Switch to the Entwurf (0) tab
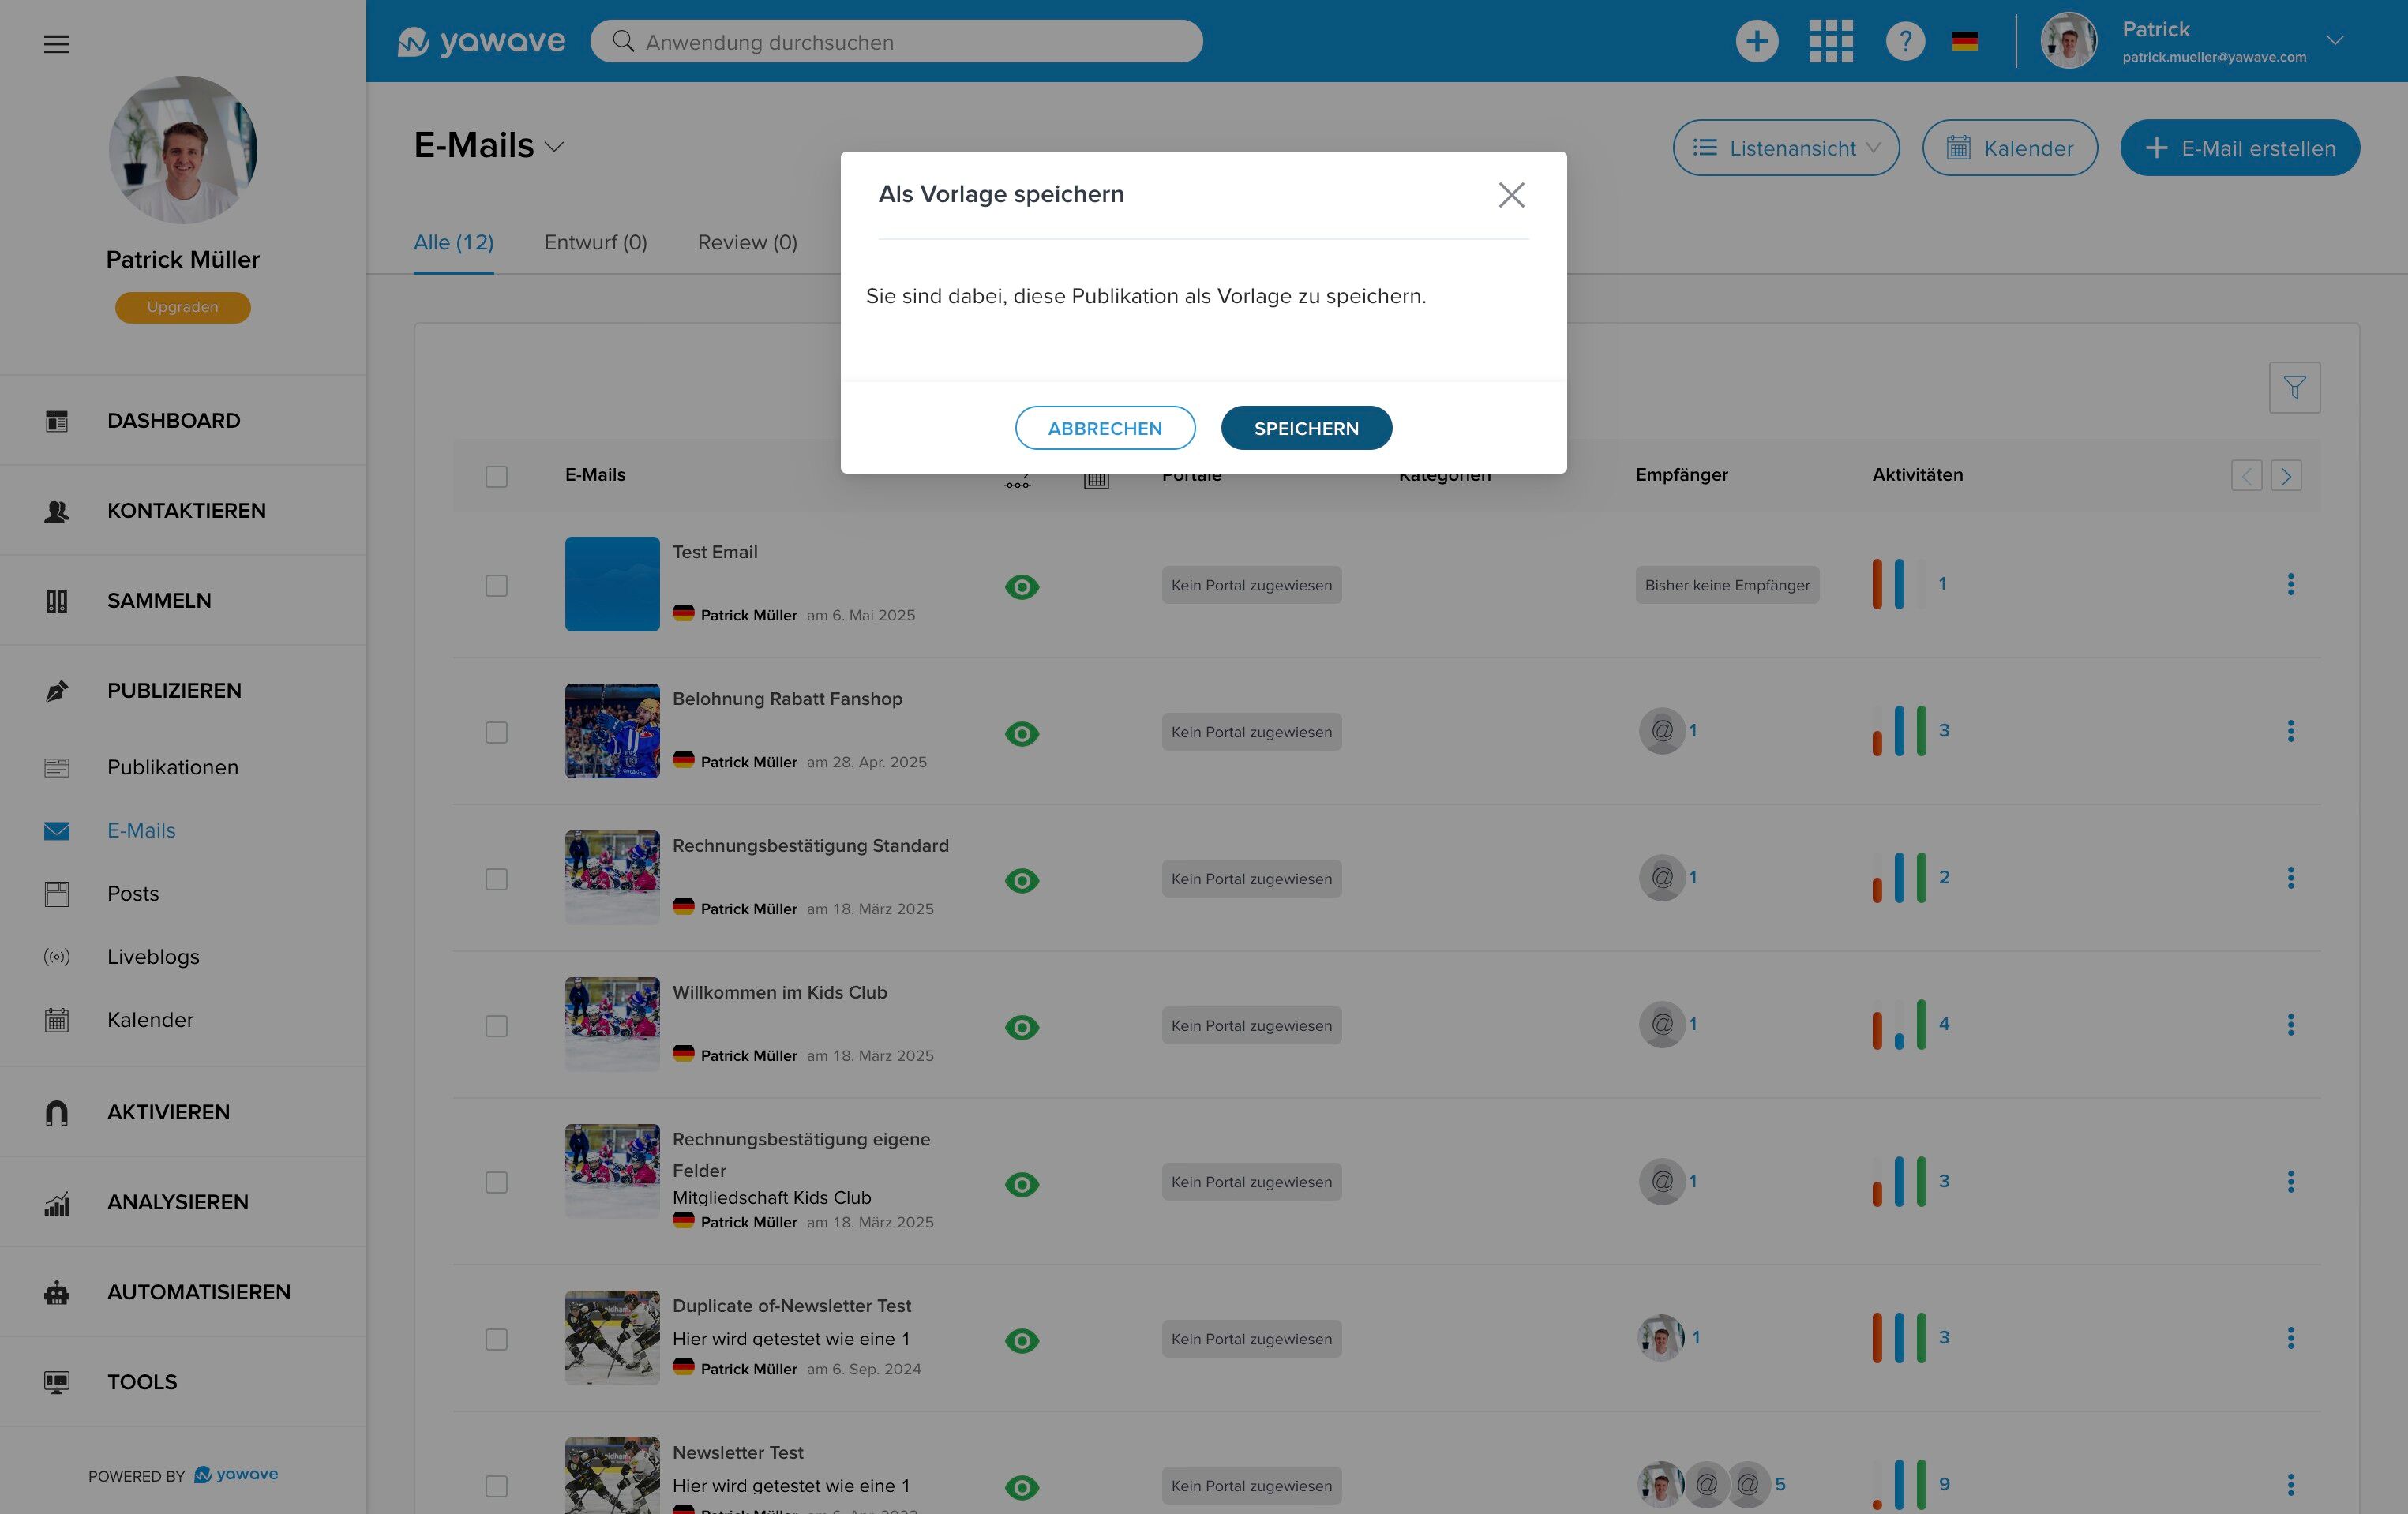Screen dimensions: 2408x1514 pyautogui.click(x=595, y=242)
